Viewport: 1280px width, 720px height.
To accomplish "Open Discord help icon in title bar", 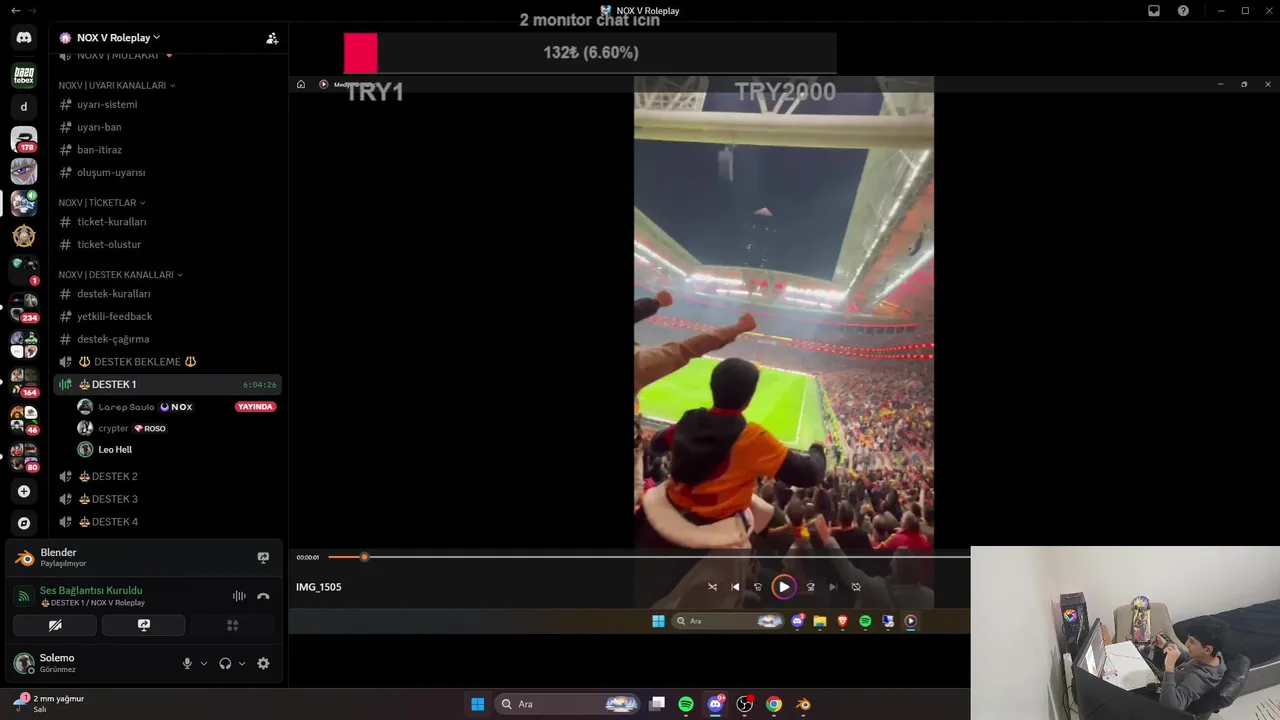I will [x=1183, y=10].
